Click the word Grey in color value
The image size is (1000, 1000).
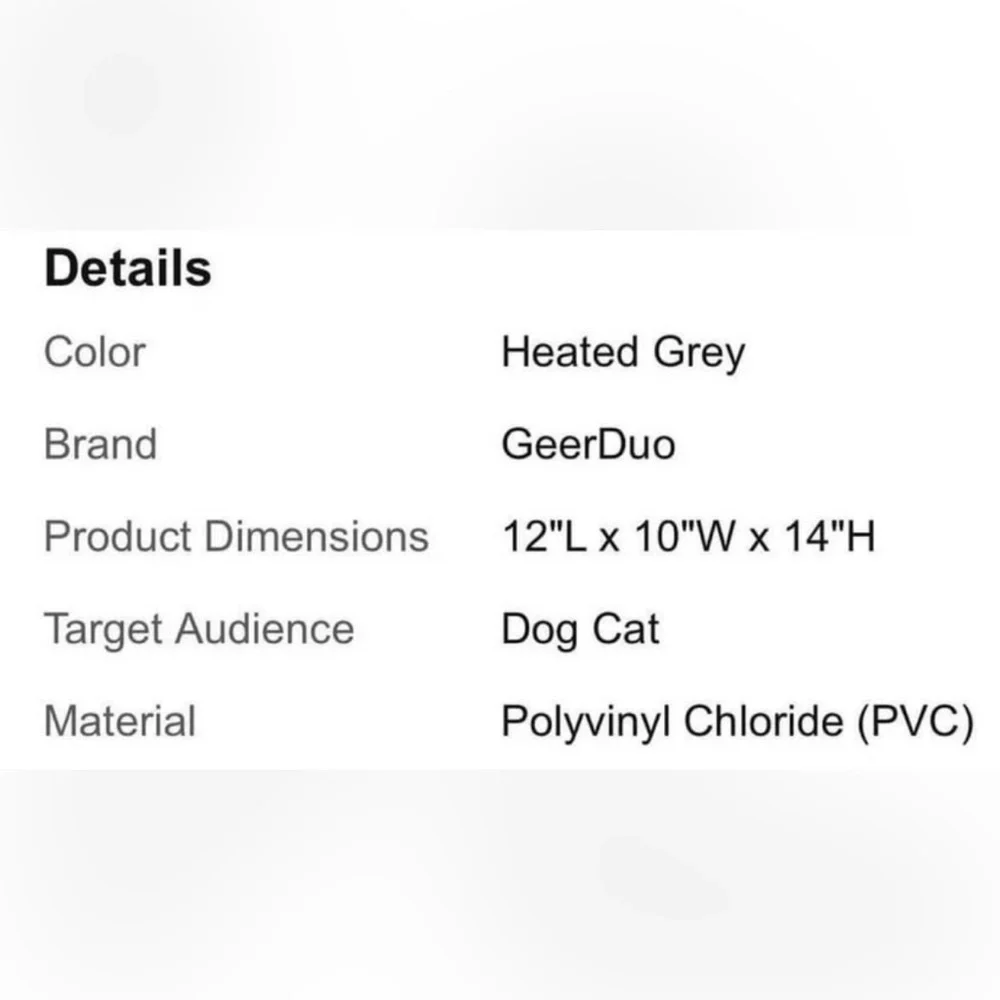click(699, 355)
